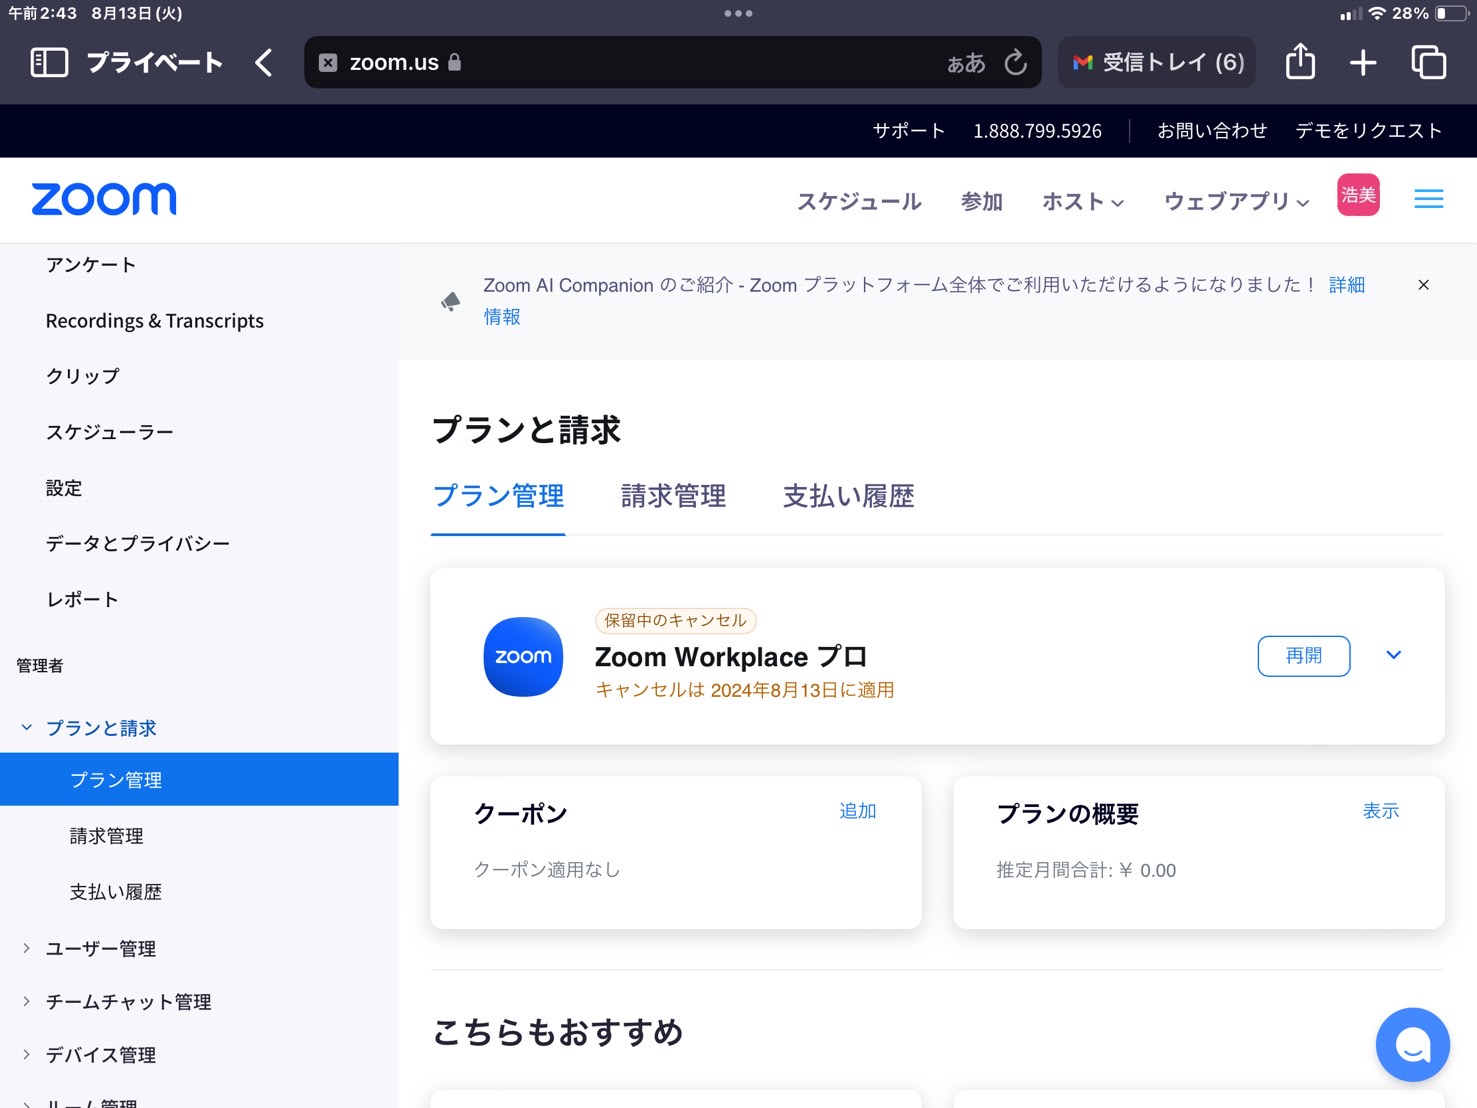Click the プライベート label in Safari toolbar
This screenshot has height=1108, width=1477.
pyautogui.click(x=155, y=62)
